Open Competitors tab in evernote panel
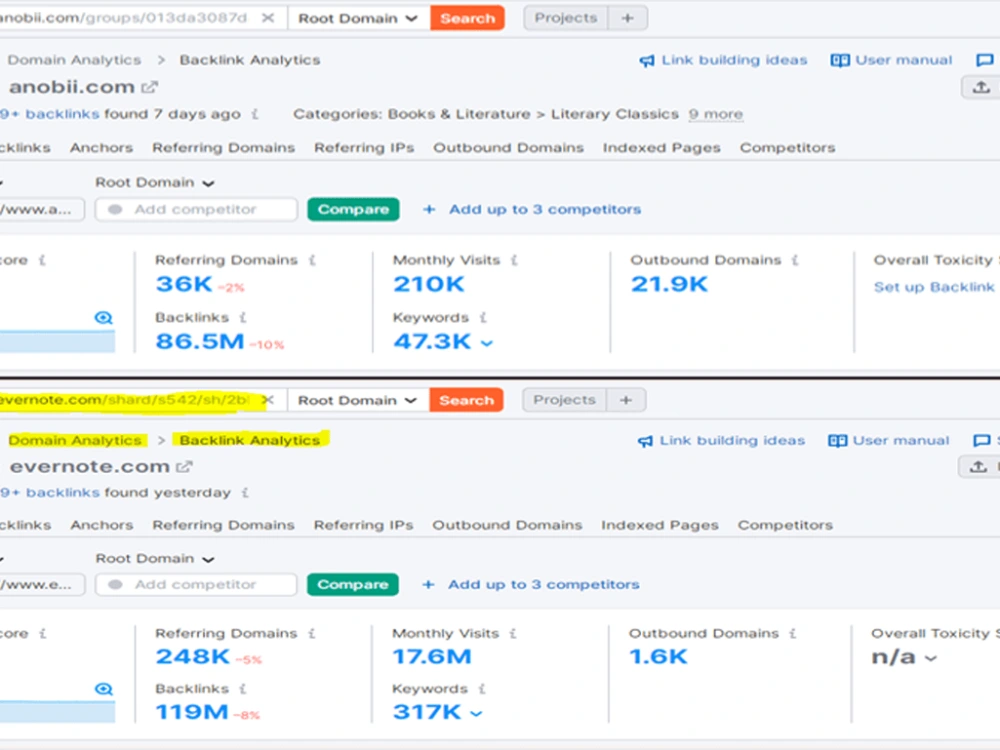1000x750 pixels. (785, 526)
